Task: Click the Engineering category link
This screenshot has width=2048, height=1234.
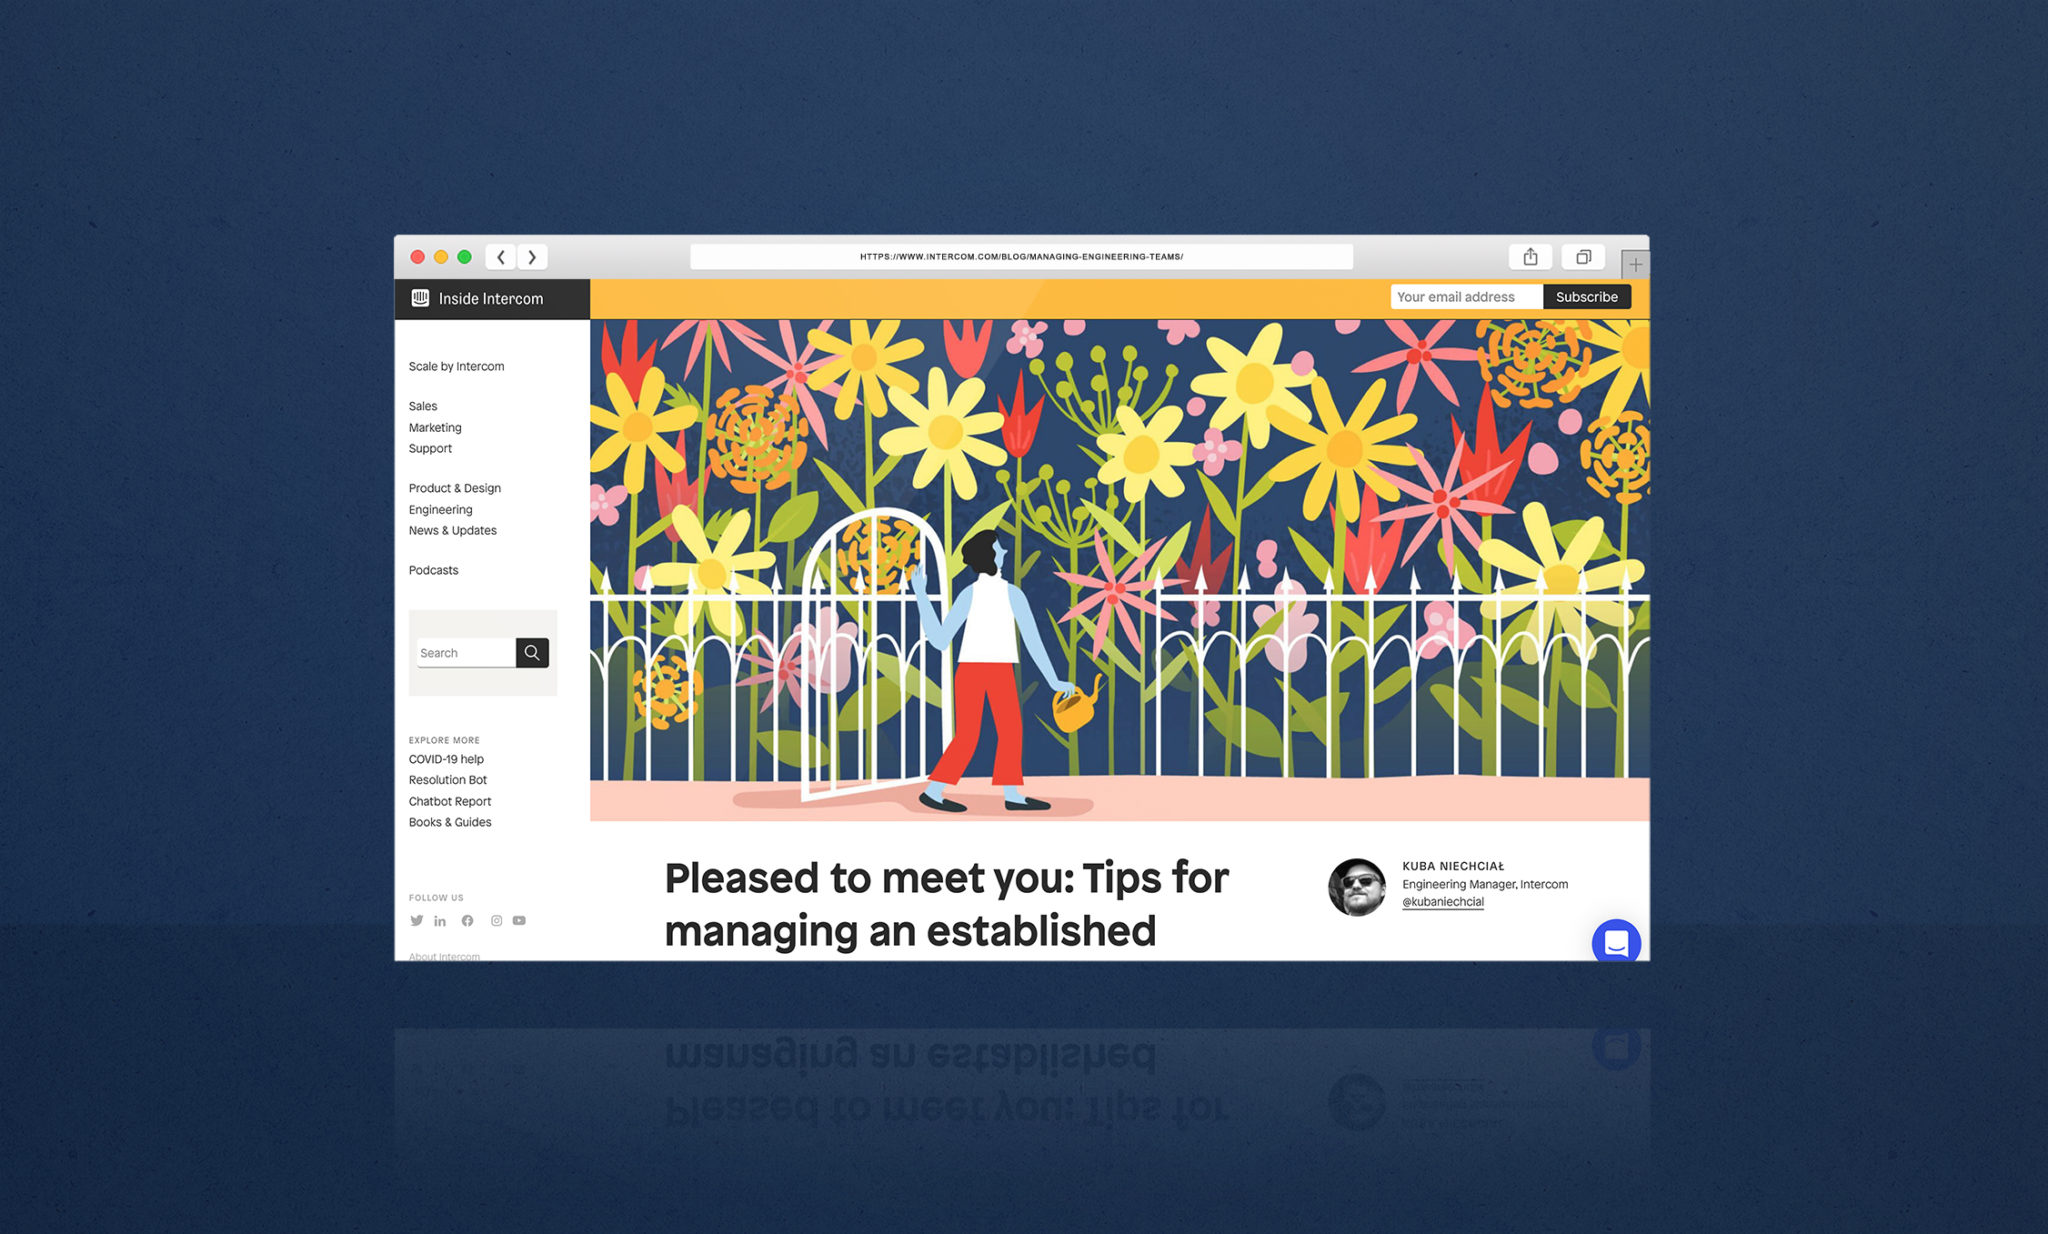Action: [x=442, y=509]
